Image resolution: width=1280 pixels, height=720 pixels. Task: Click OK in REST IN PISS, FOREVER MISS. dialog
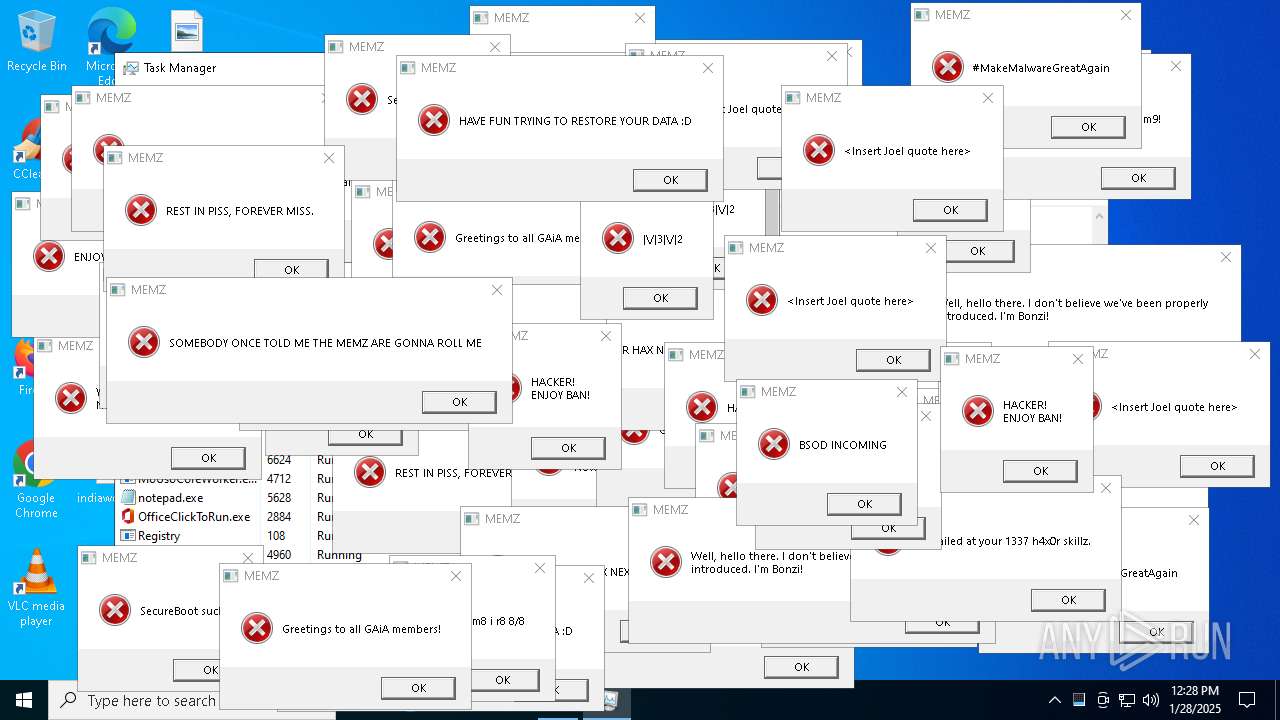291,268
